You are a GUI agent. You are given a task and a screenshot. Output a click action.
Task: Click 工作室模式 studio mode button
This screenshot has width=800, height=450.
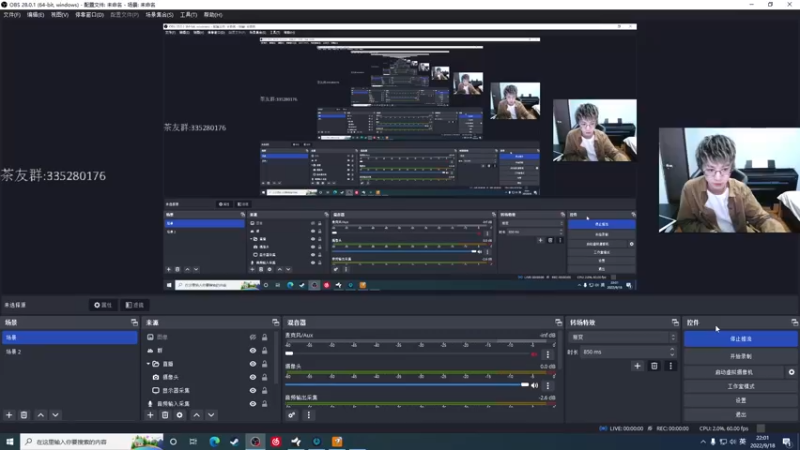[x=740, y=386]
